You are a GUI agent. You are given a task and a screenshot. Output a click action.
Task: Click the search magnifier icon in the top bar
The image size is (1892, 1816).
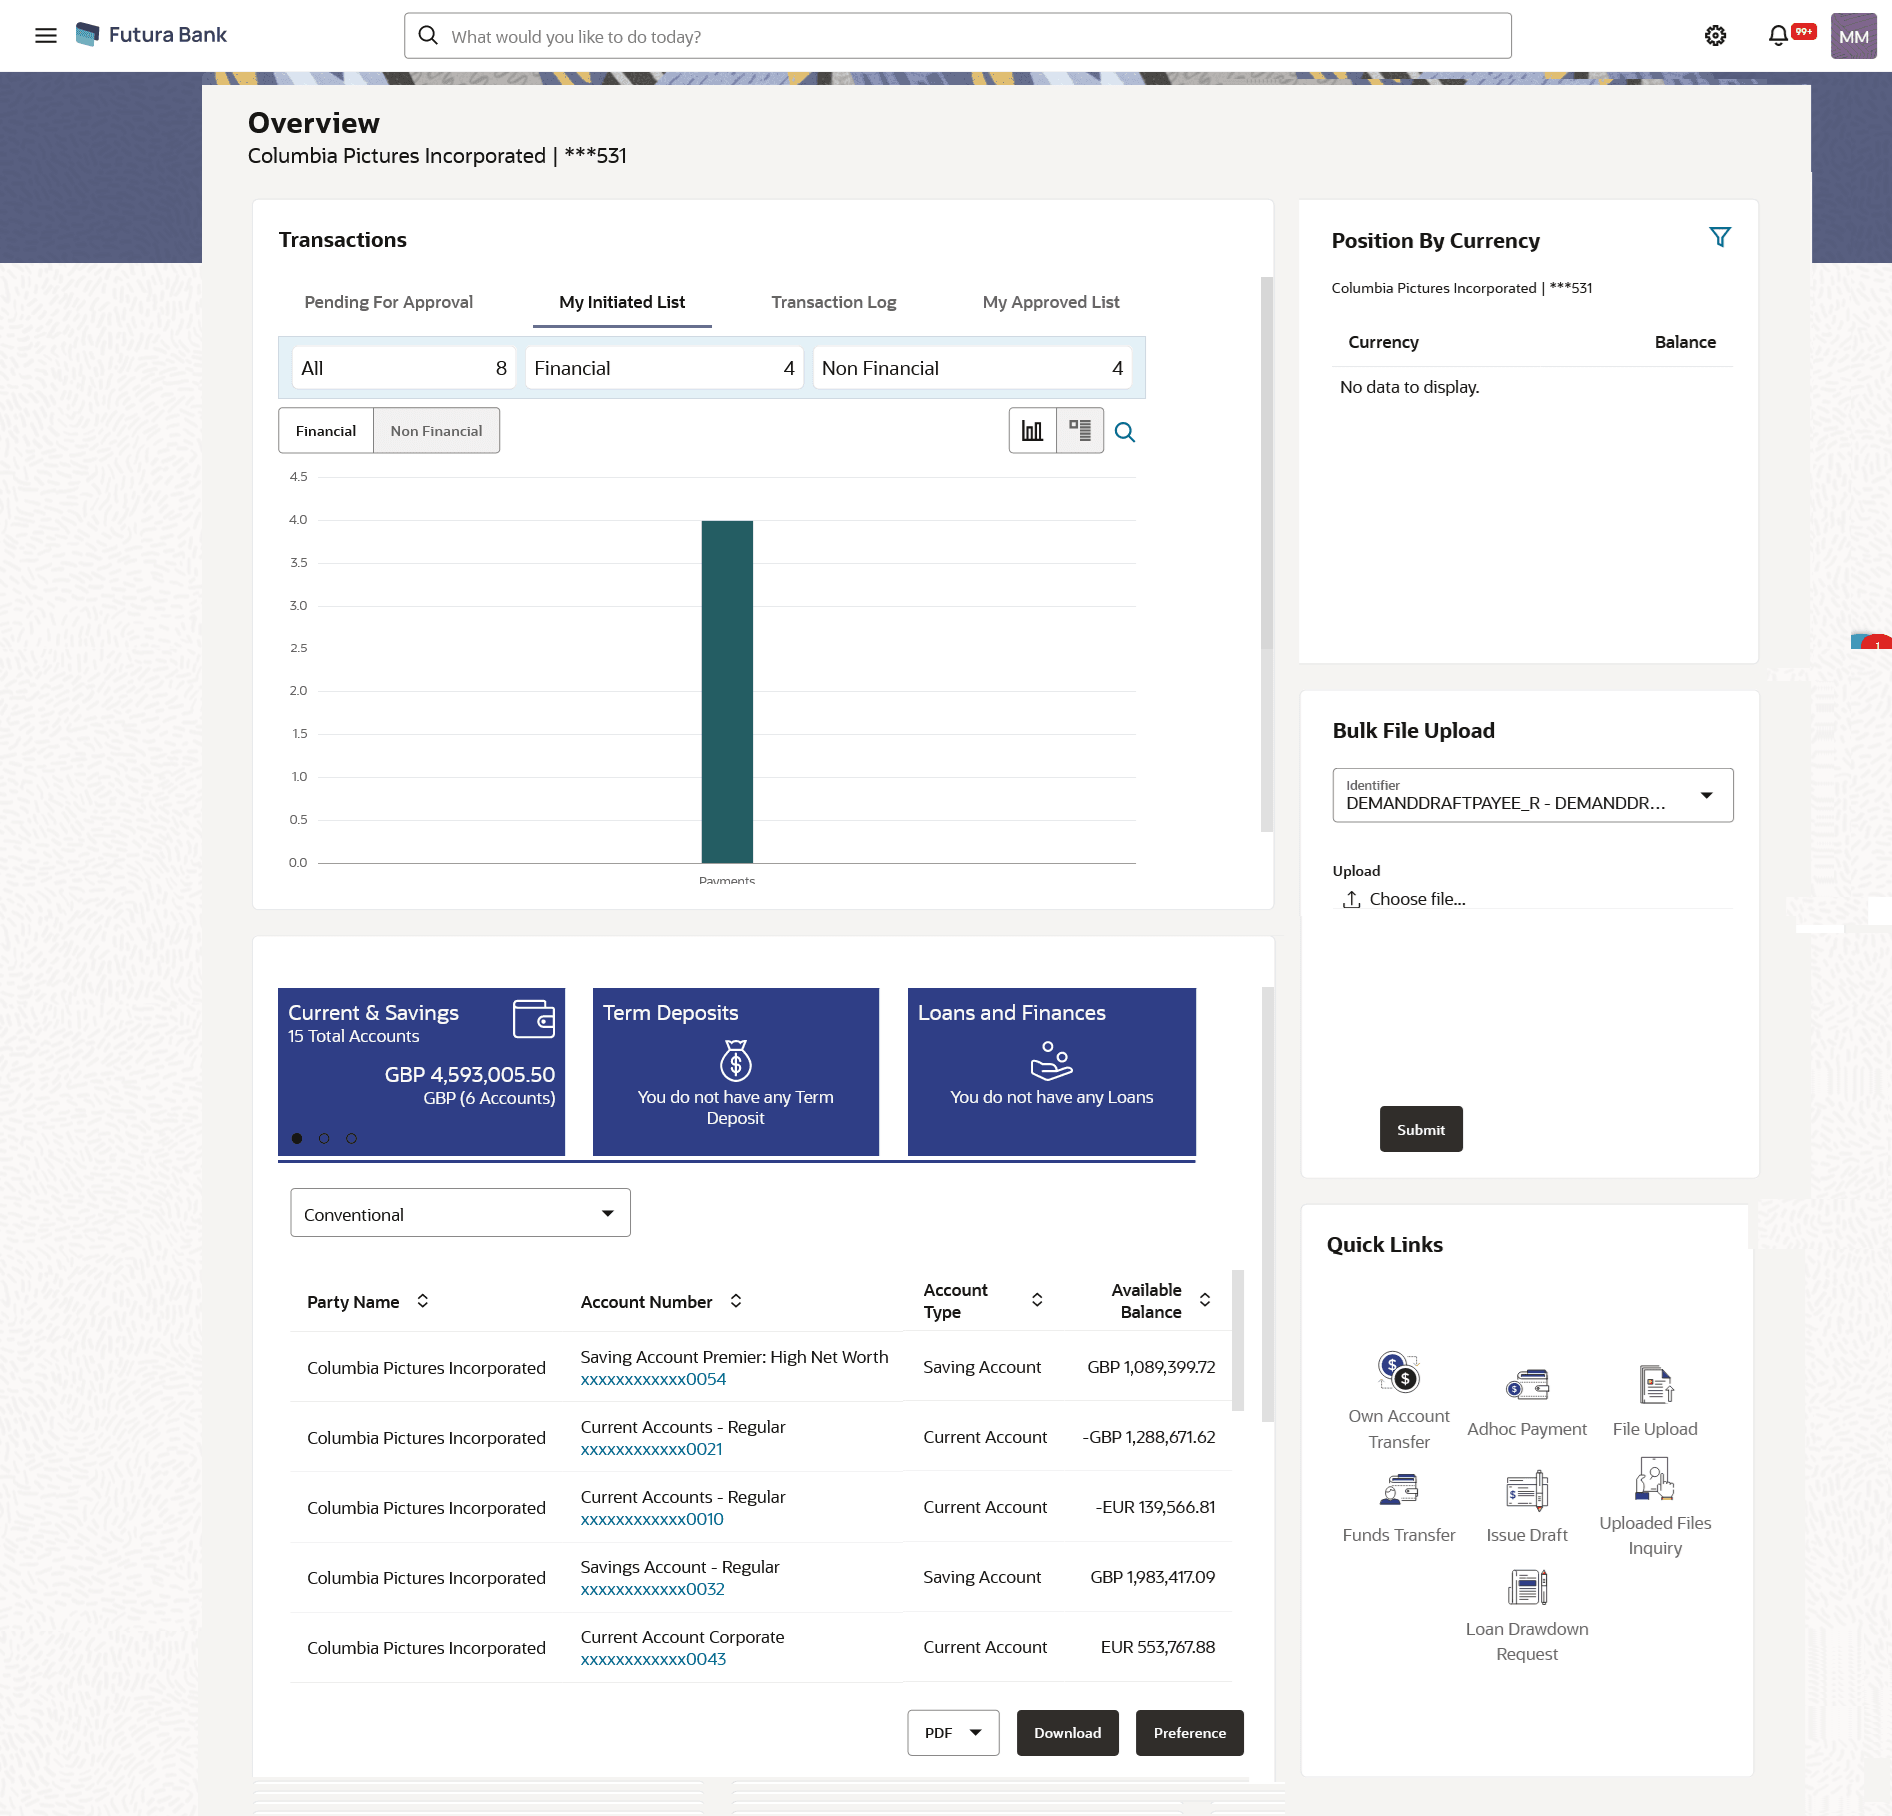428,36
